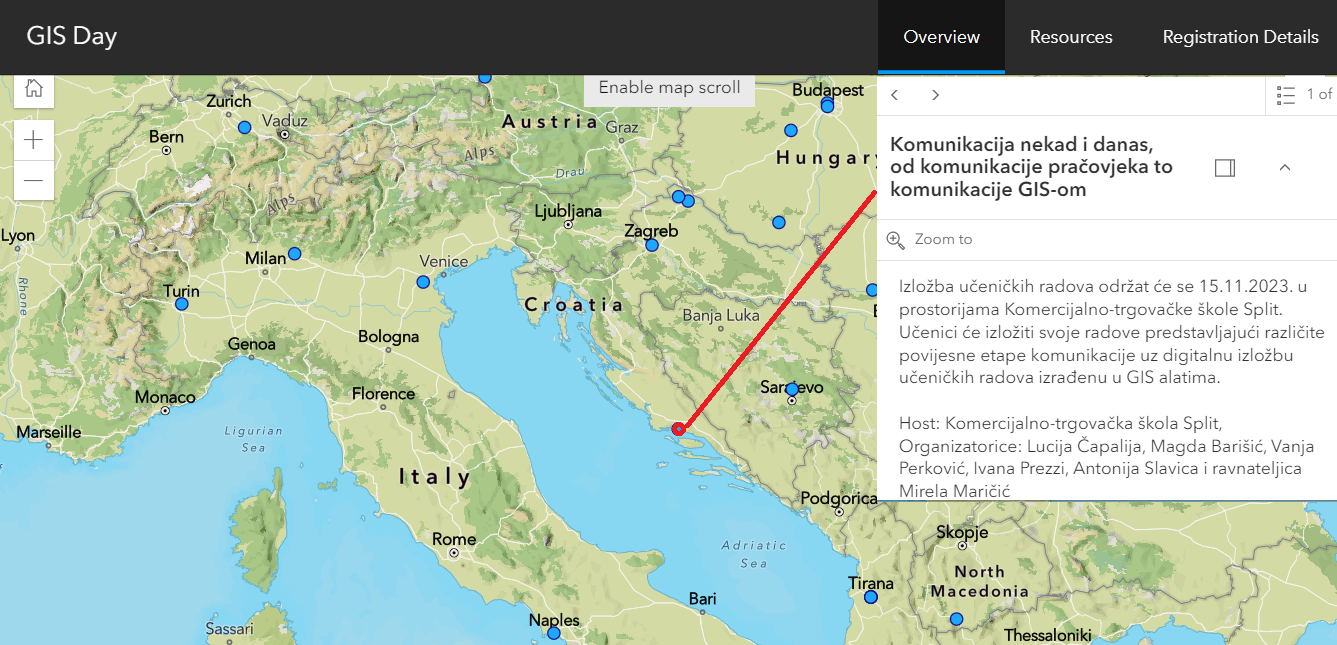Select the blue marker near Budapest
Screen dimensions: 1337x645
pyautogui.click(x=827, y=105)
